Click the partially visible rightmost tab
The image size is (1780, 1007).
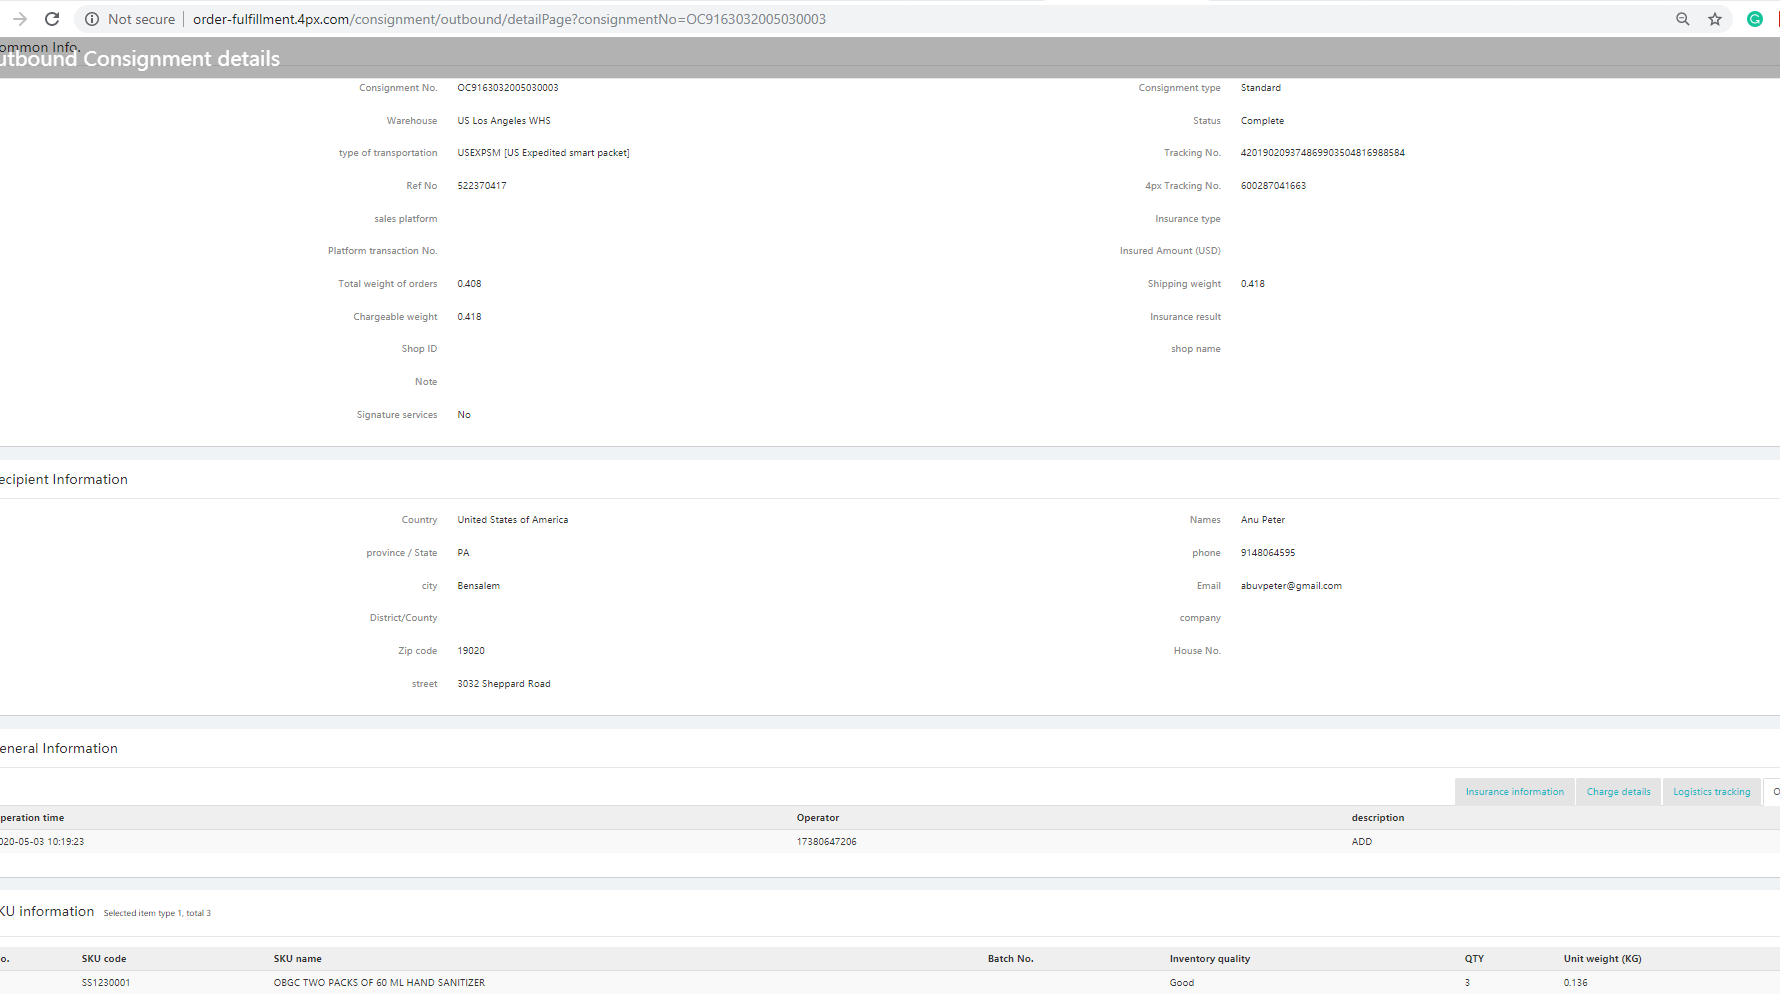click(1773, 792)
